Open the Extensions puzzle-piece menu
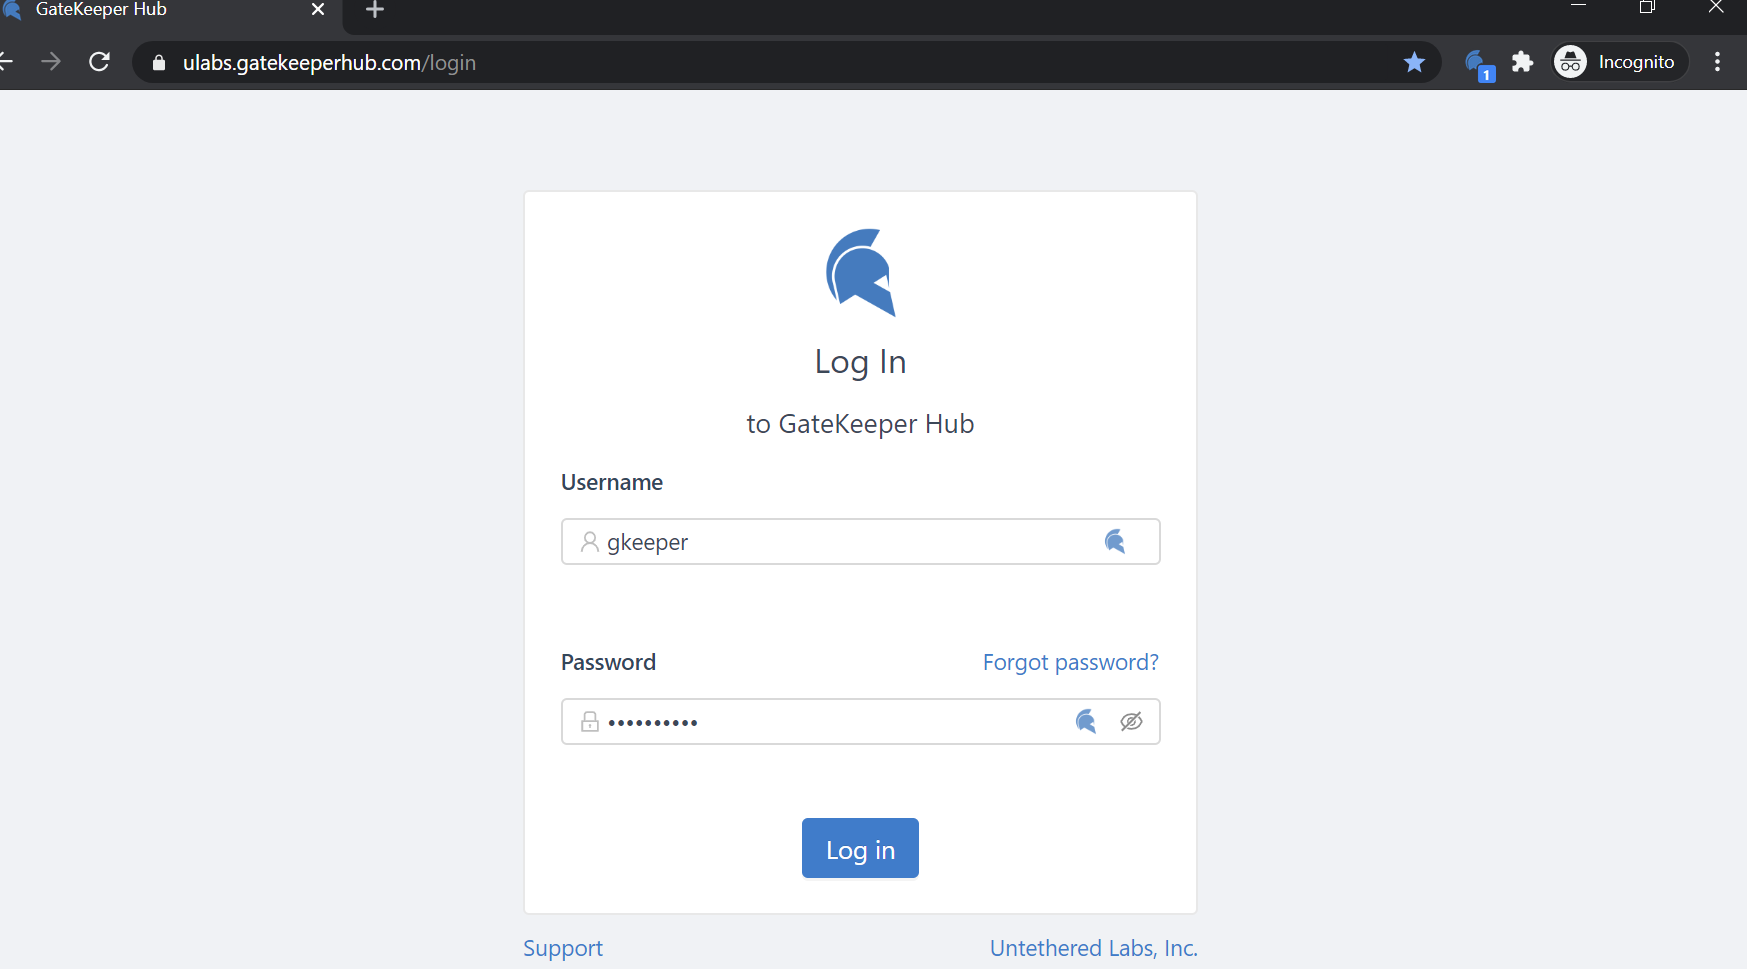The width and height of the screenshot is (1747, 969). 1522,62
